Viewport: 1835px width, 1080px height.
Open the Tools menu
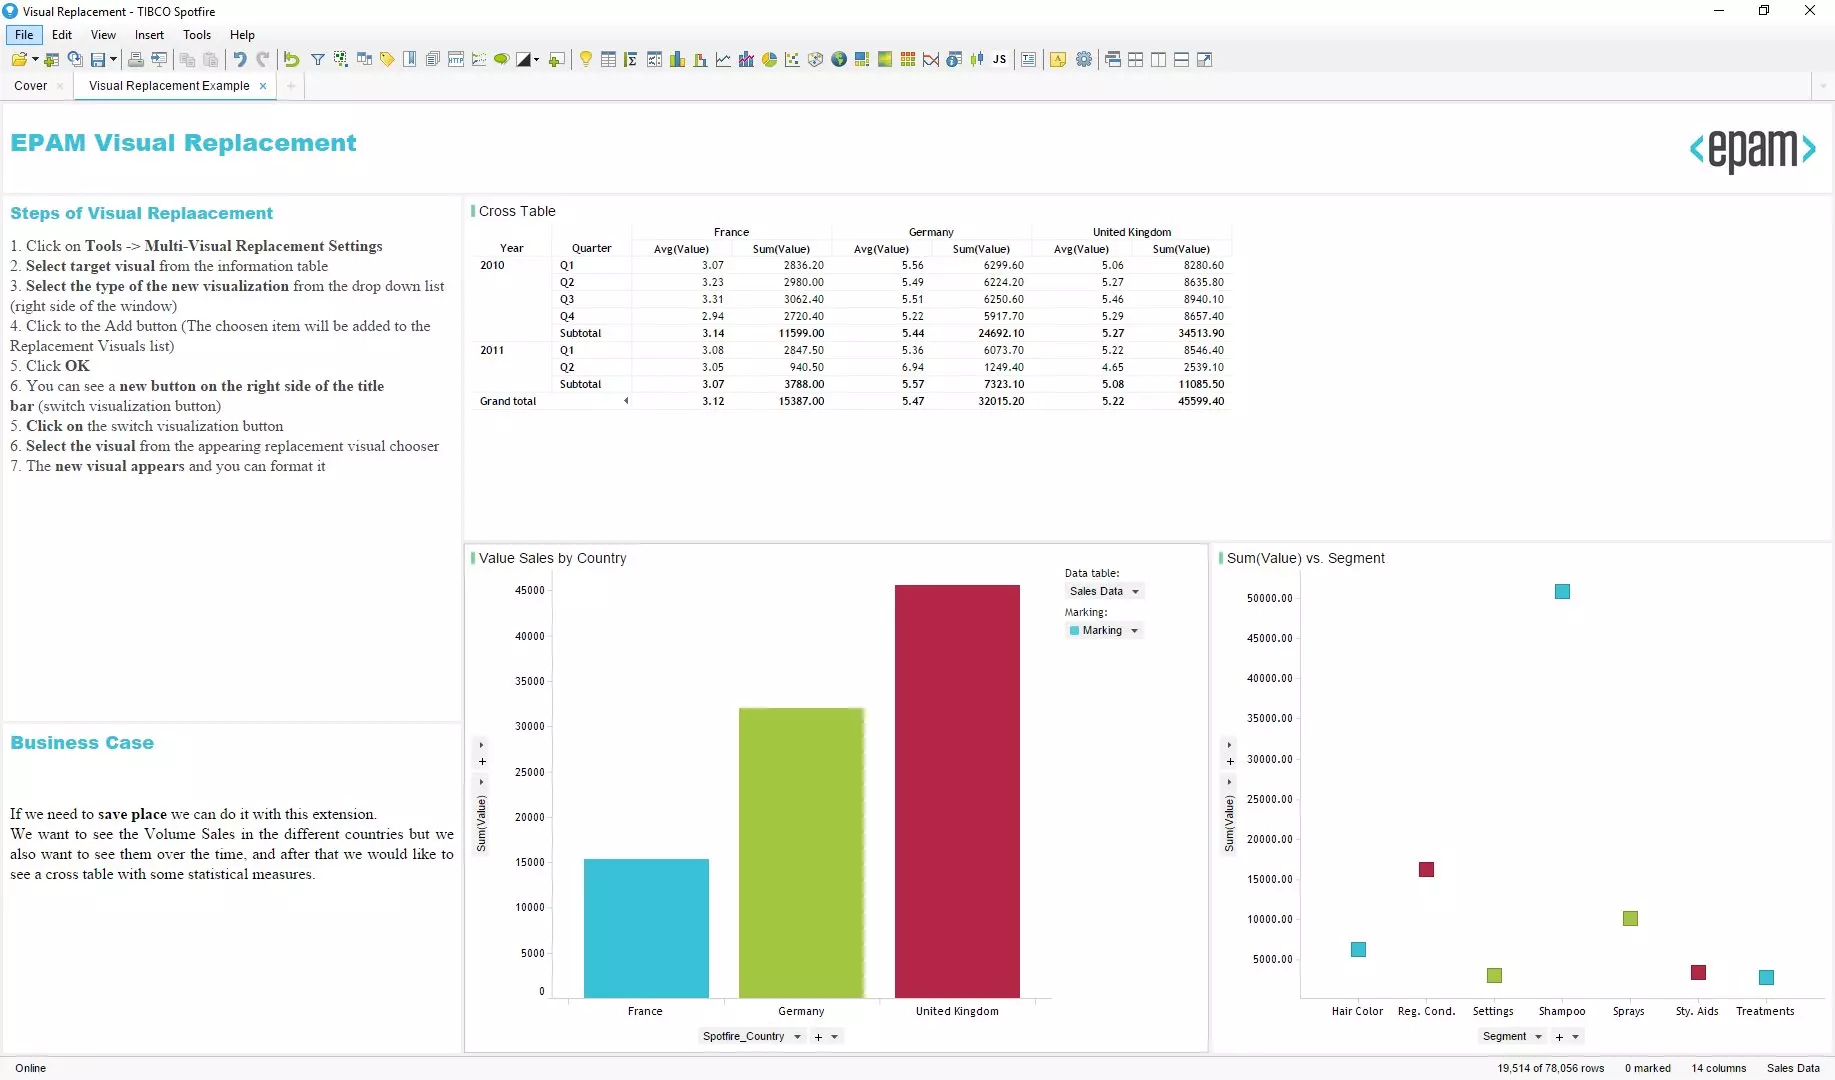[x=197, y=35]
